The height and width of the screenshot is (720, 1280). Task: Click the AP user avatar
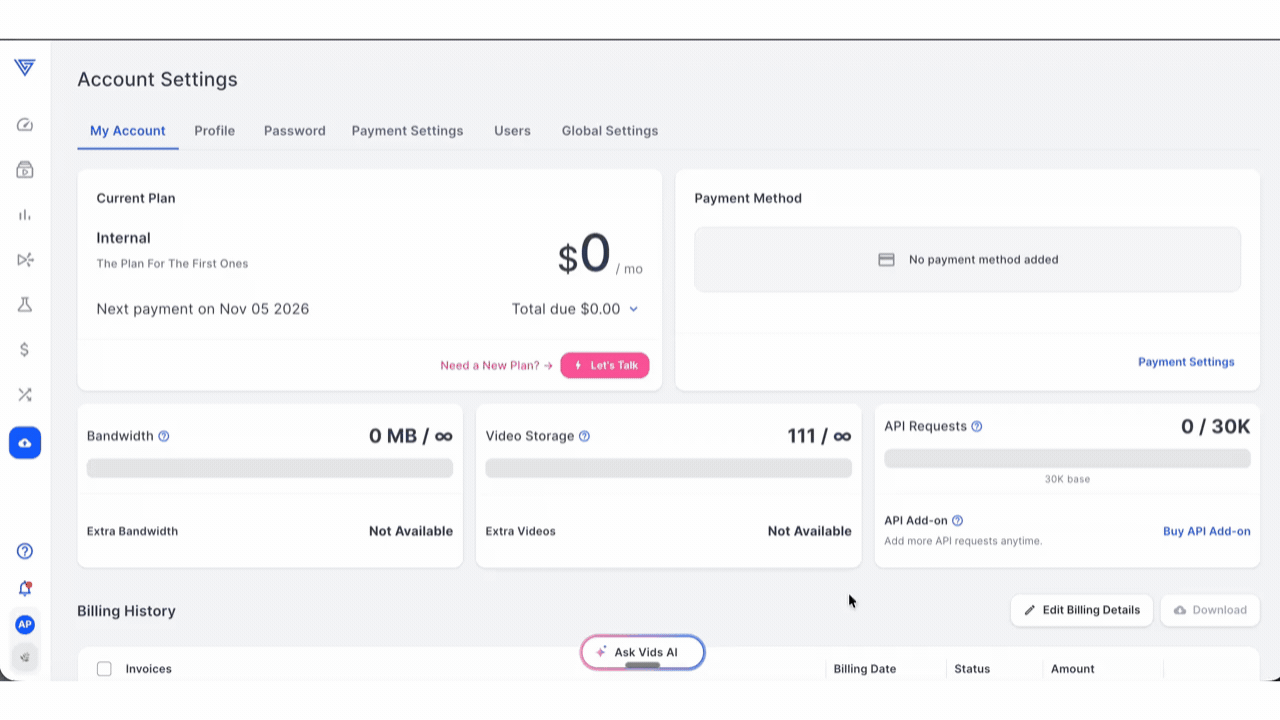(x=25, y=625)
